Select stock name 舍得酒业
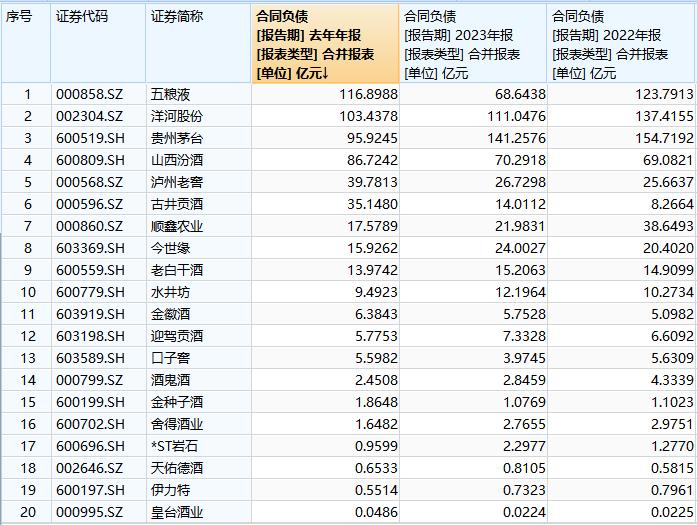The width and height of the screenshot is (697, 525). (x=176, y=424)
